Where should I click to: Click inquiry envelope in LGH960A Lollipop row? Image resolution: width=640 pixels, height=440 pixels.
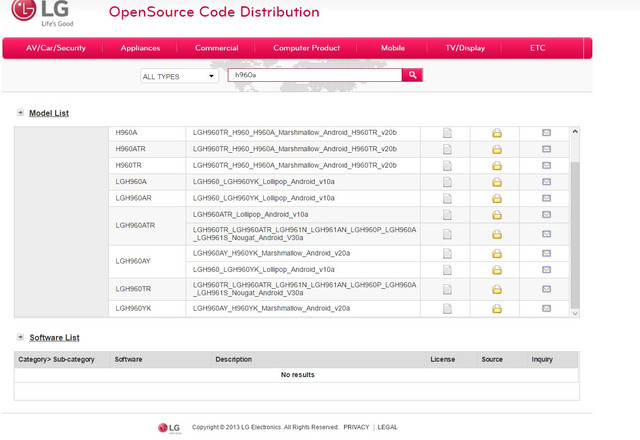coord(547,182)
